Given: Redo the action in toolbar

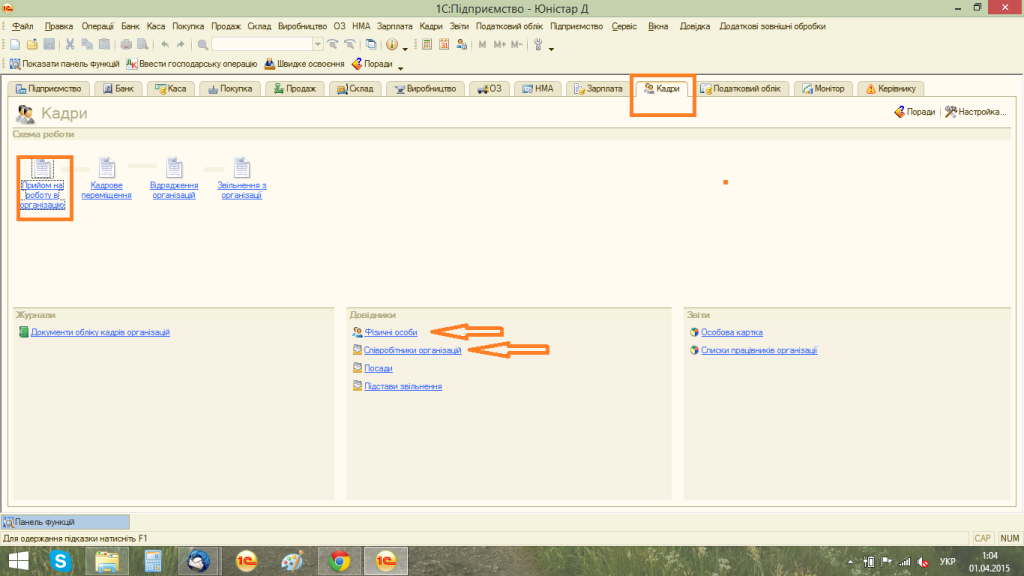Looking at the screenshot, I should pos(181,44).
